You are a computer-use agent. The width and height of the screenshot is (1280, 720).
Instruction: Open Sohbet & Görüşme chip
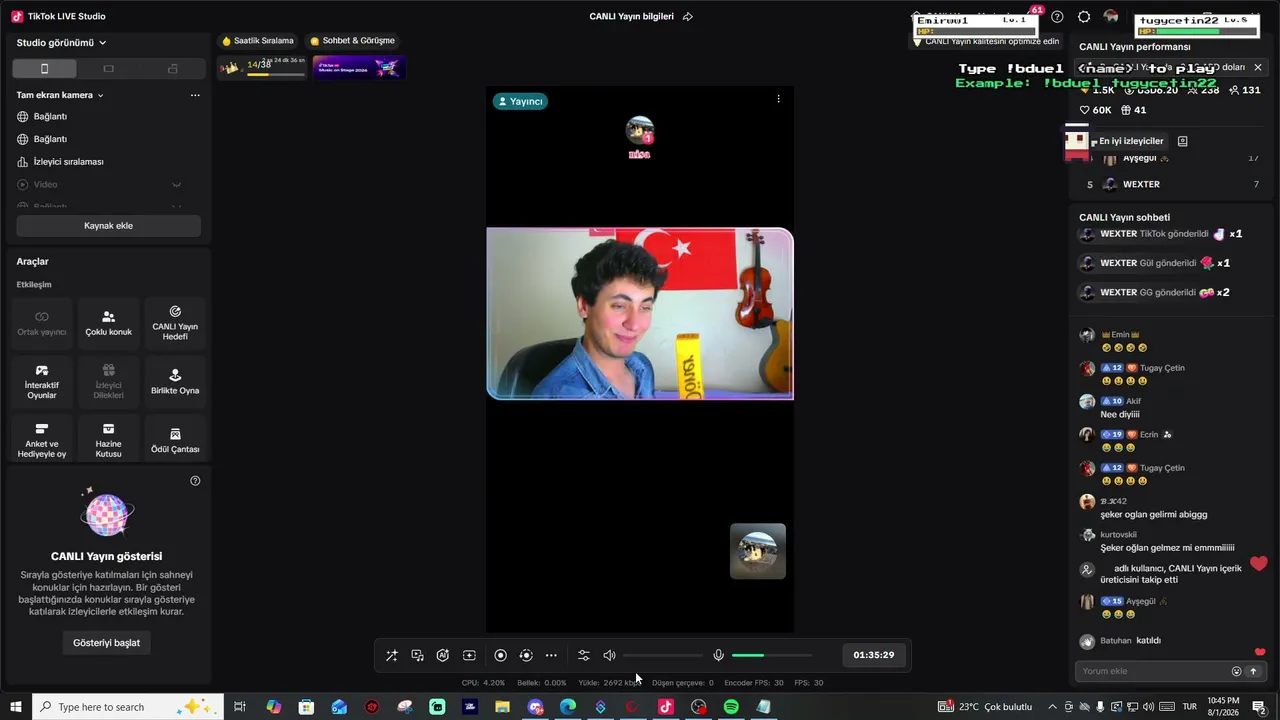pos(352,41)
